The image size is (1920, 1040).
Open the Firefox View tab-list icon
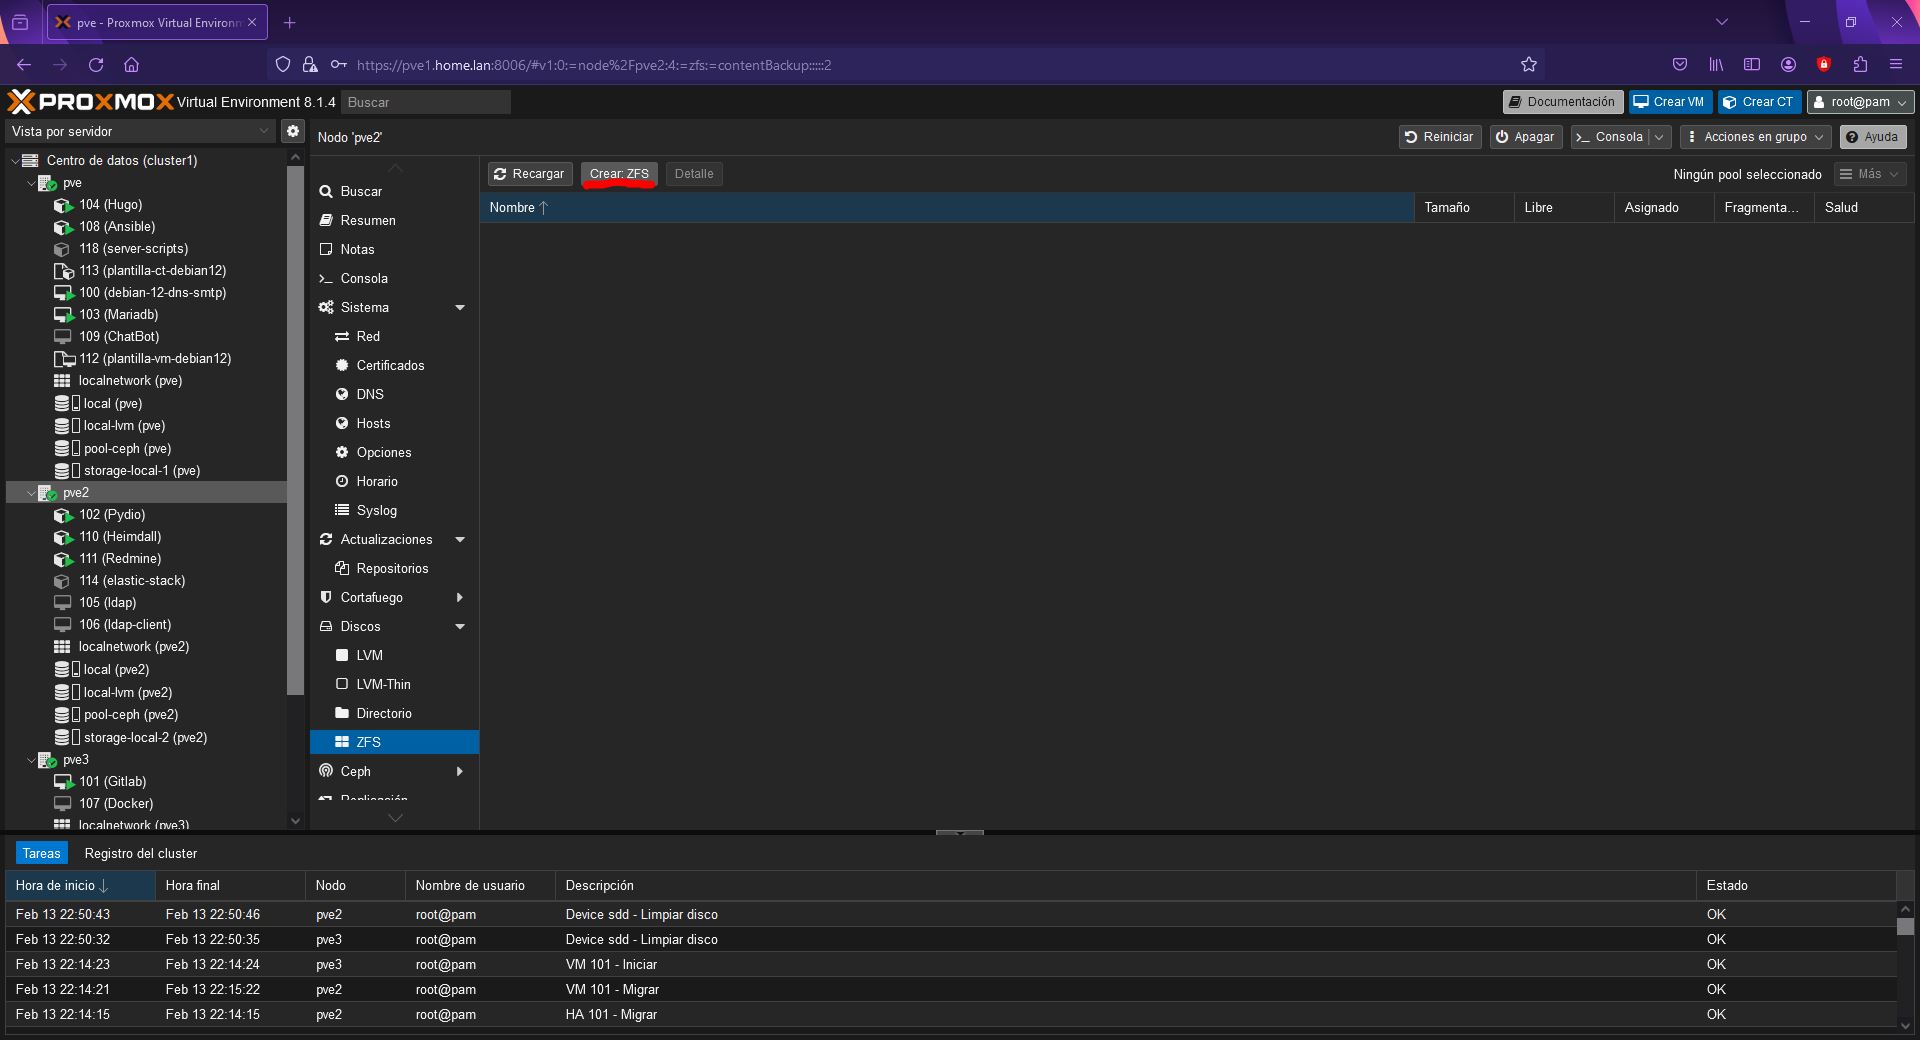[20, 22]
